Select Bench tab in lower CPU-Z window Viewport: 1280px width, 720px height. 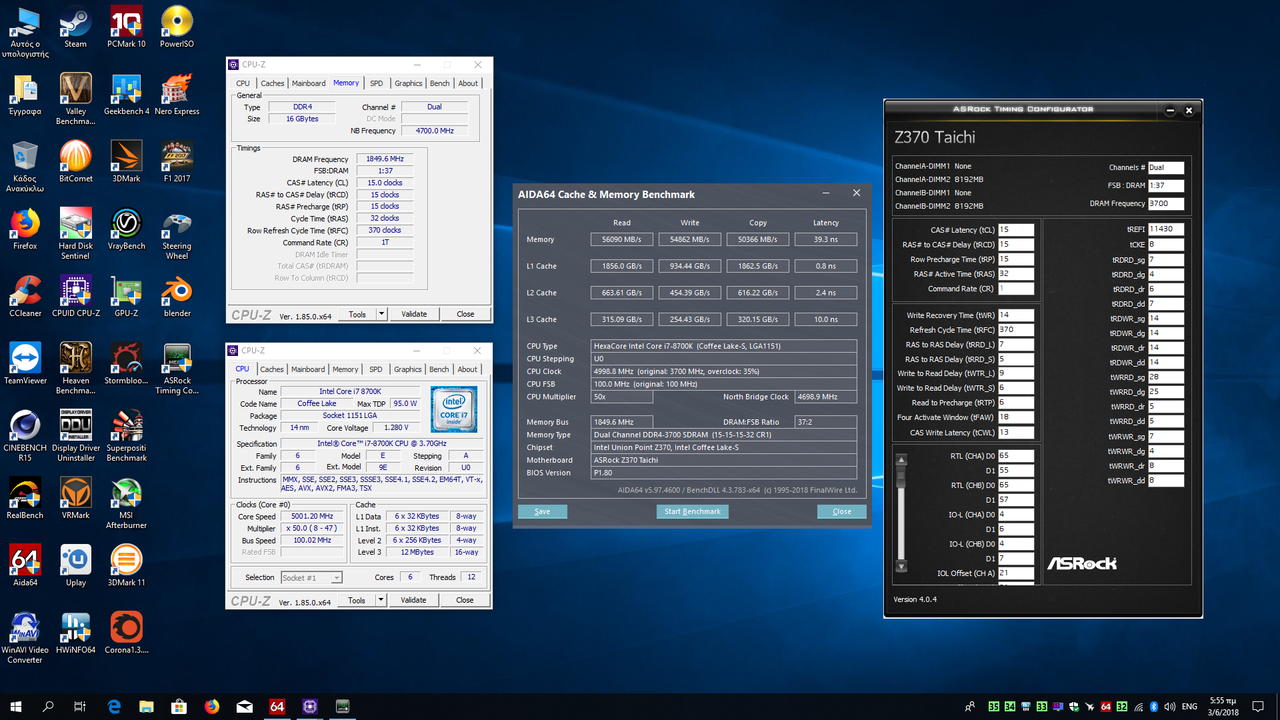pyautogui.click(x=439, y=369)
